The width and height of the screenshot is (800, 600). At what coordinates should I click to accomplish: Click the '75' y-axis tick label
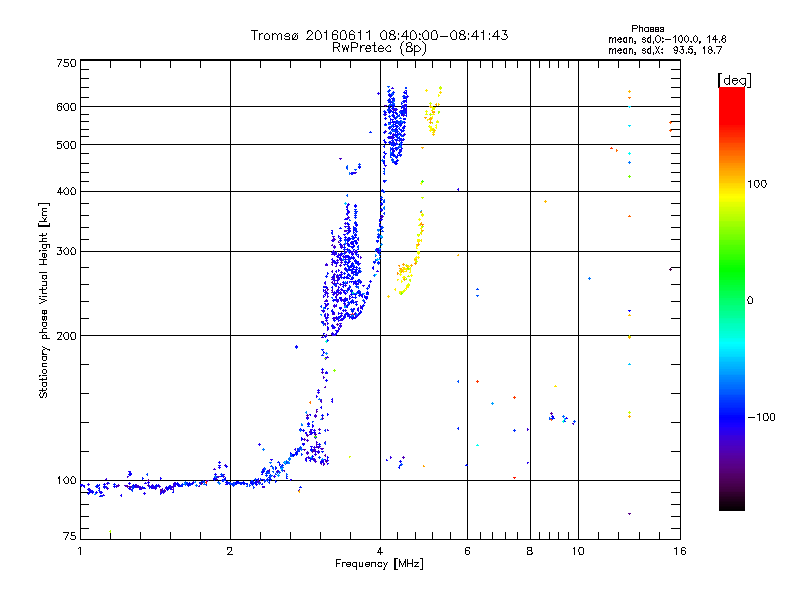coord(70,536)
